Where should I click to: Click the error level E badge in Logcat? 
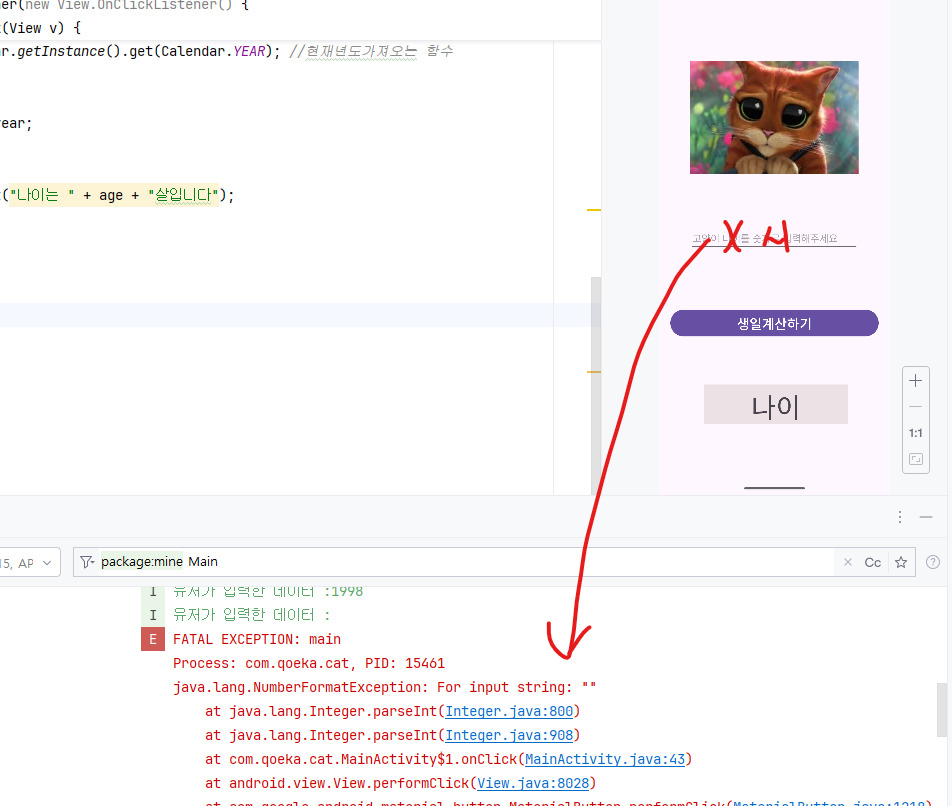tap(153, 639)
